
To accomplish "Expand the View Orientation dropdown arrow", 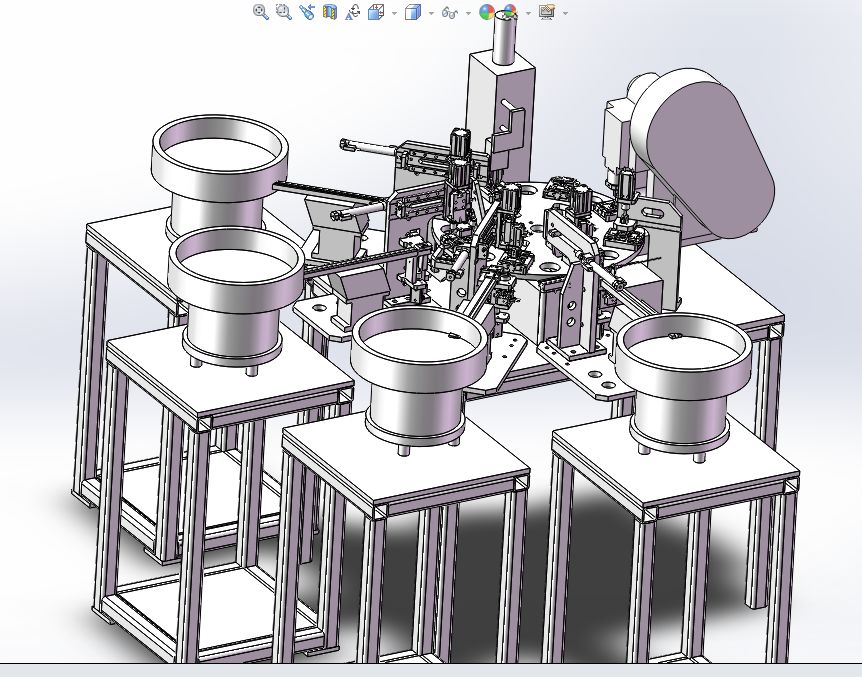I will (x=395, y=13).
